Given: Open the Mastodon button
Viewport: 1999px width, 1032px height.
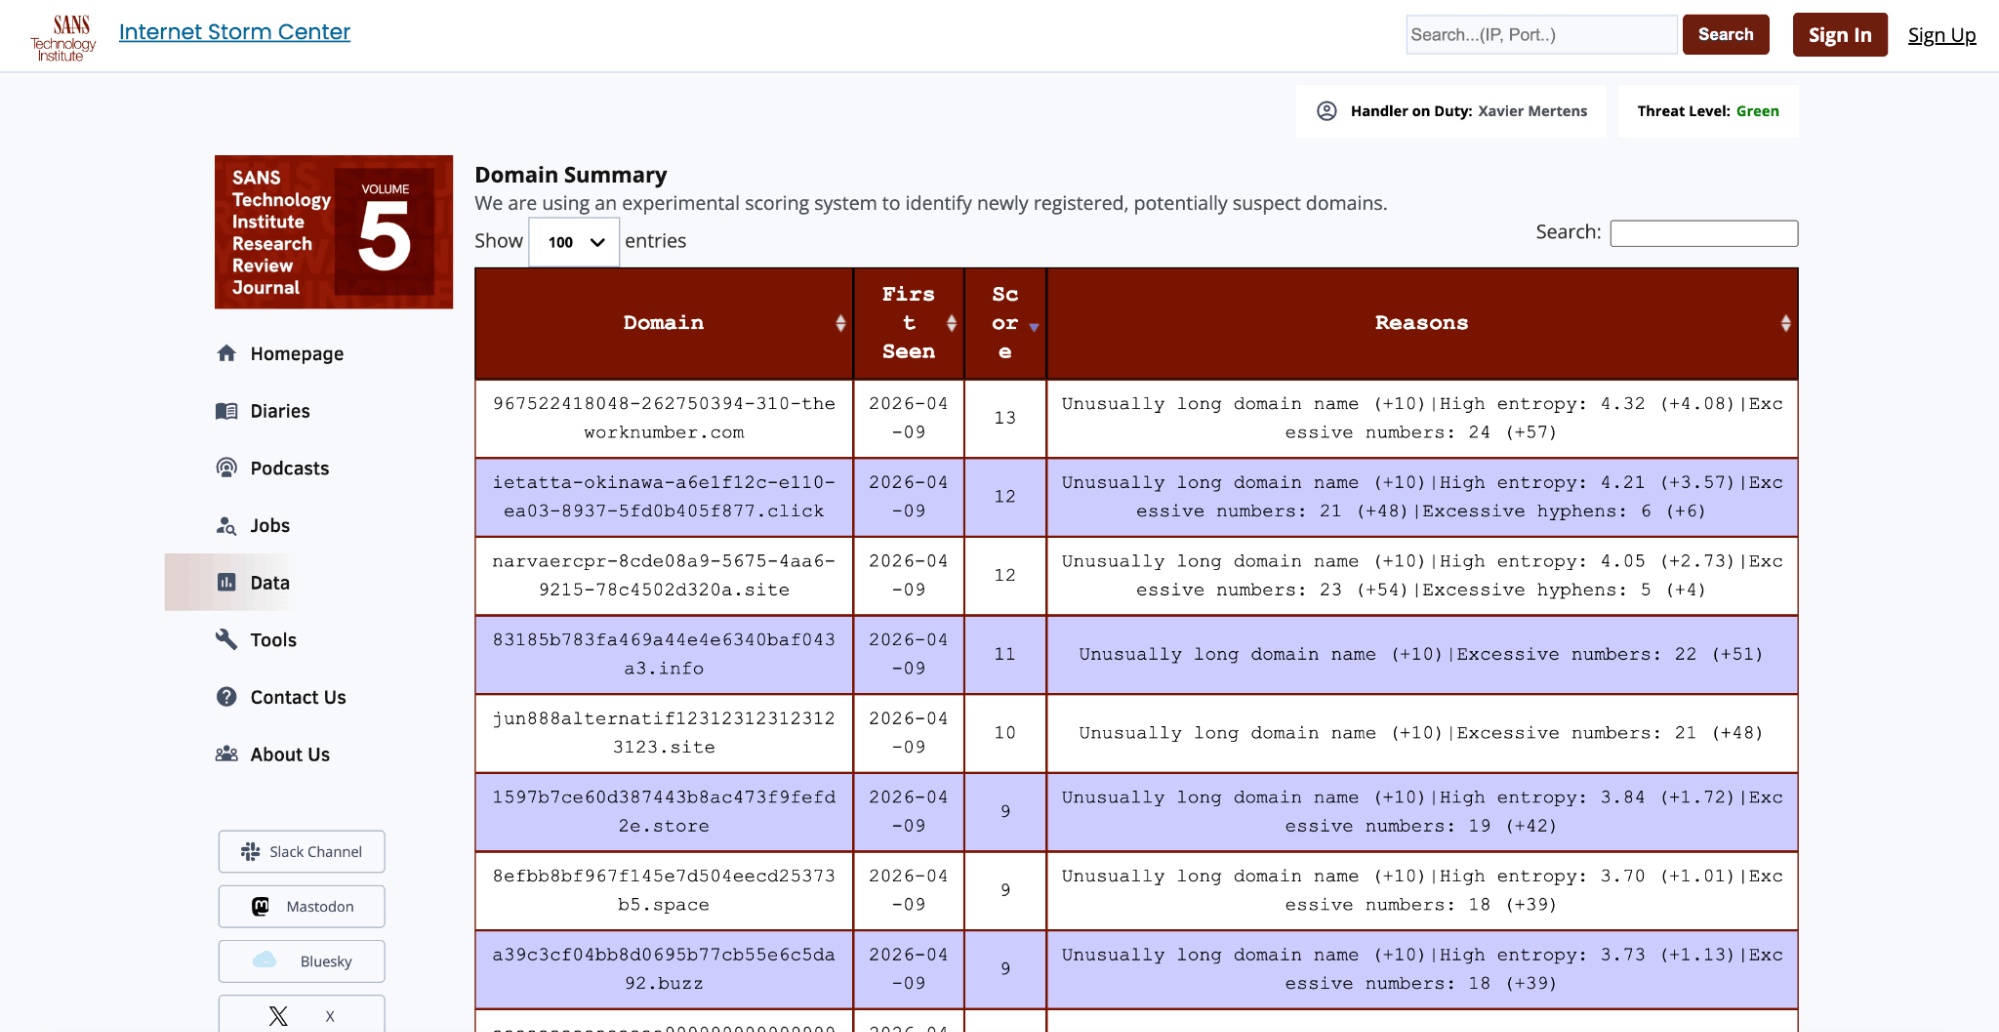Looking at the screenshot, I should (x=301, y=906).
